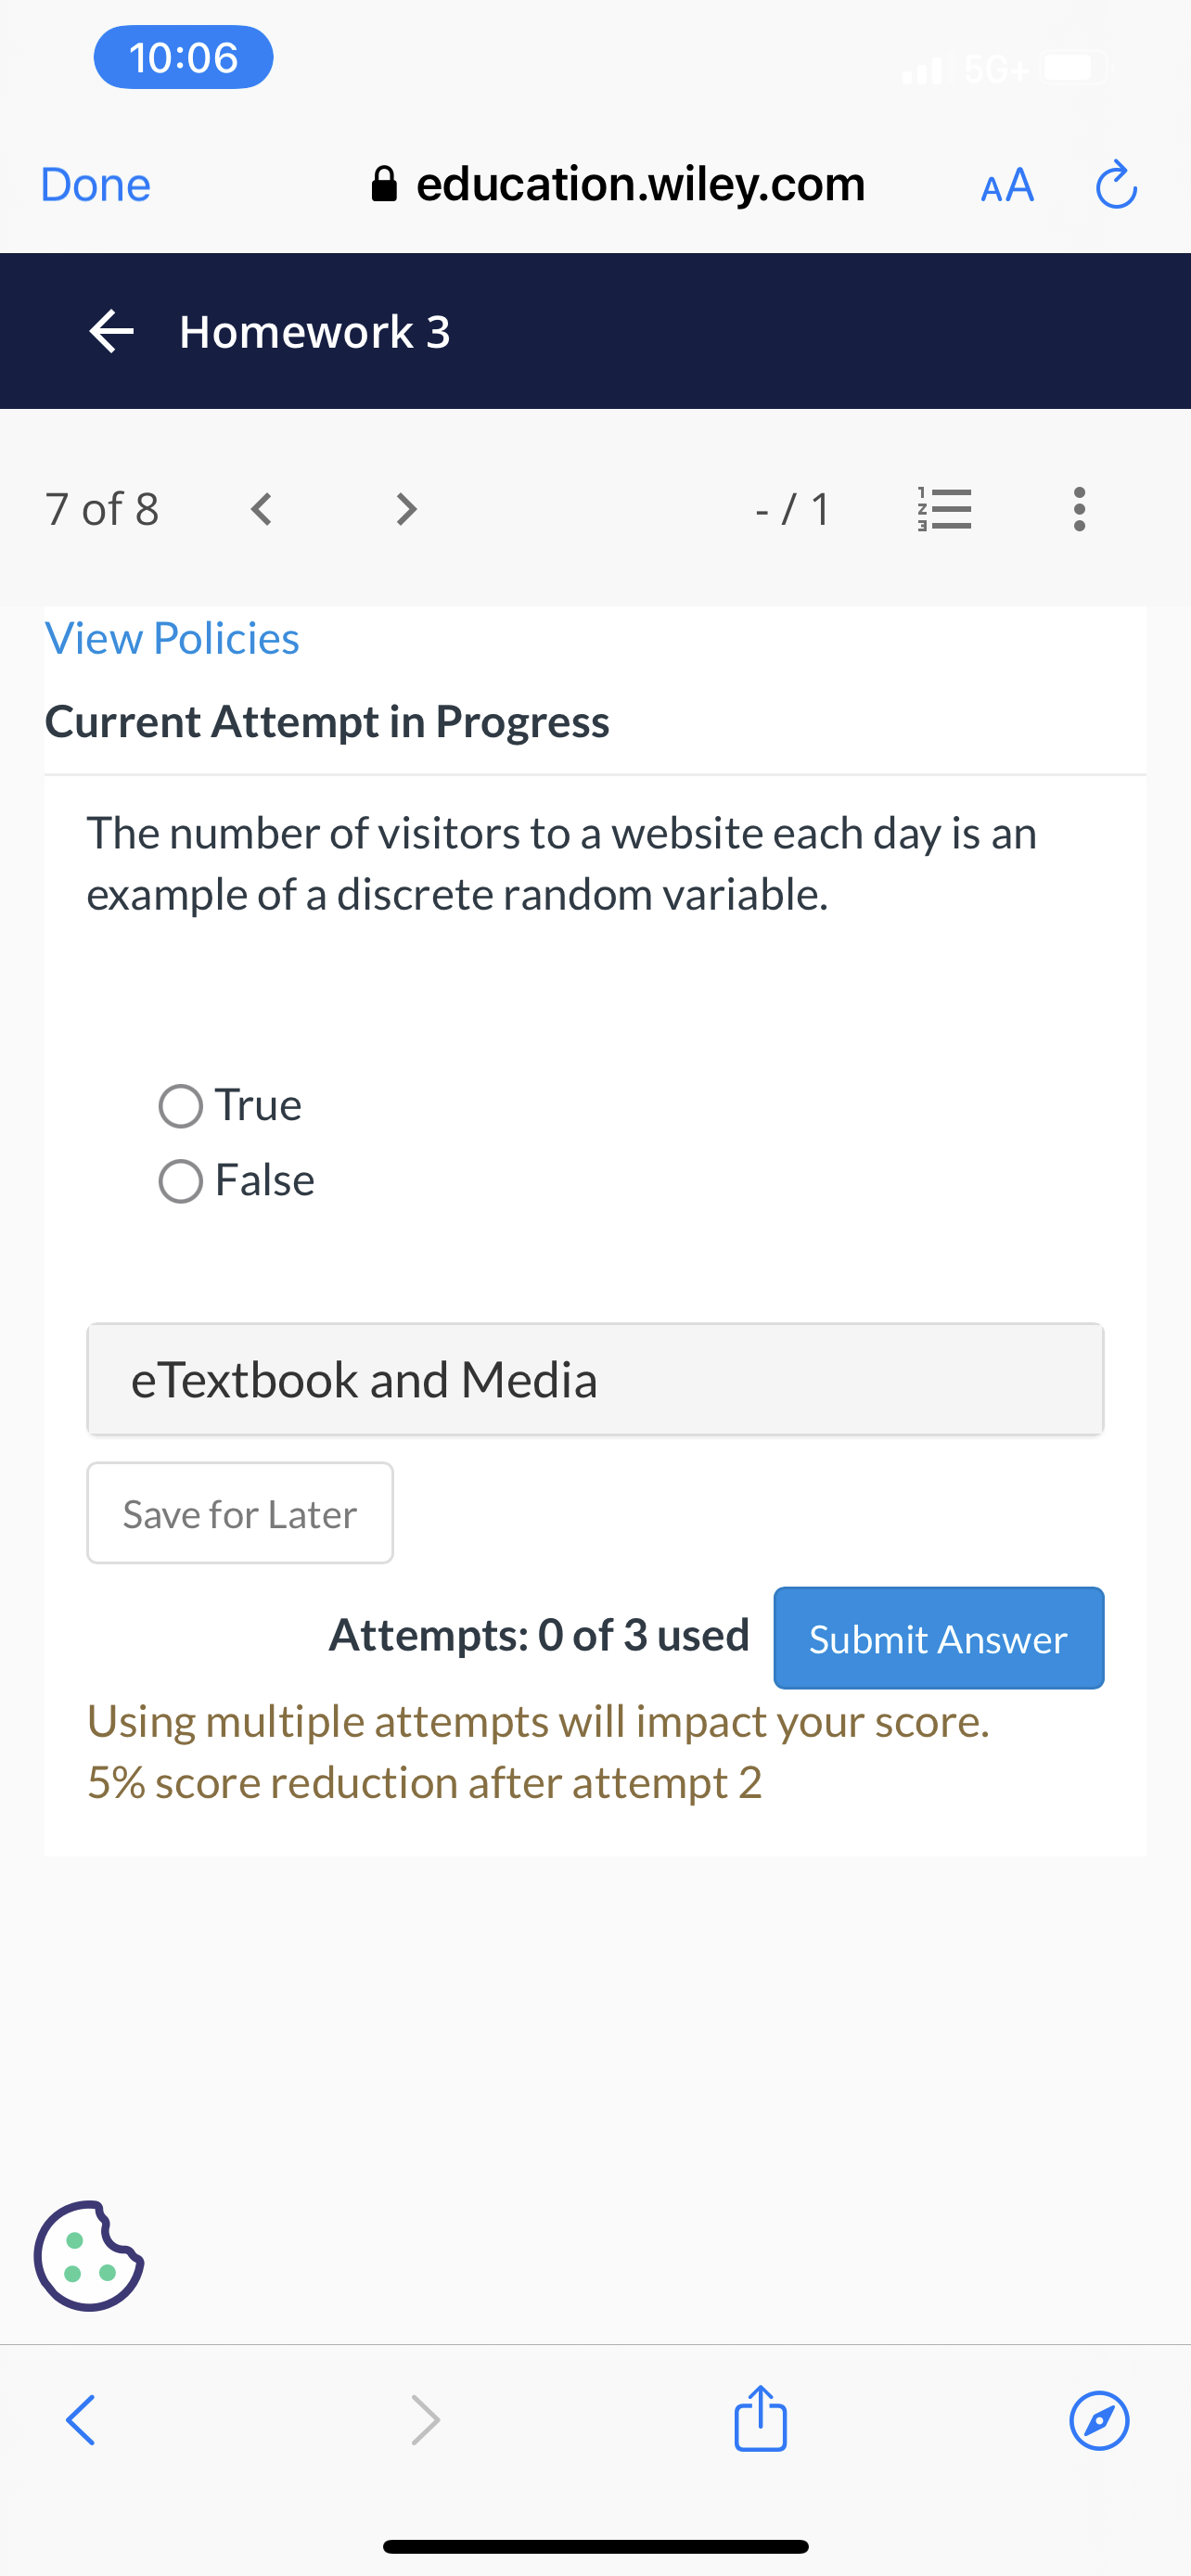
Task: Select the False answer option
Action: point(181,1181)
